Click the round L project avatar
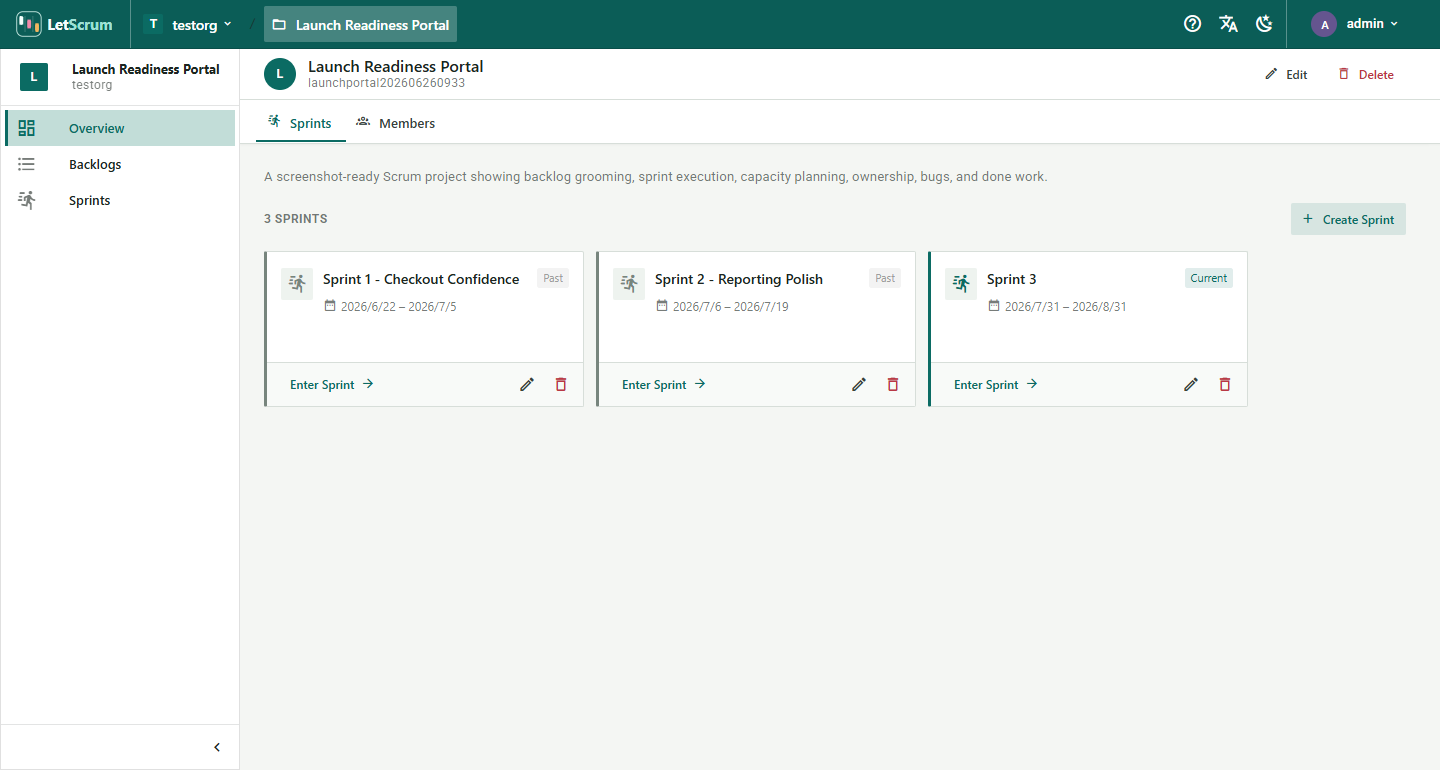Screen dimensions: 1440x770 (x=280, y=74)
